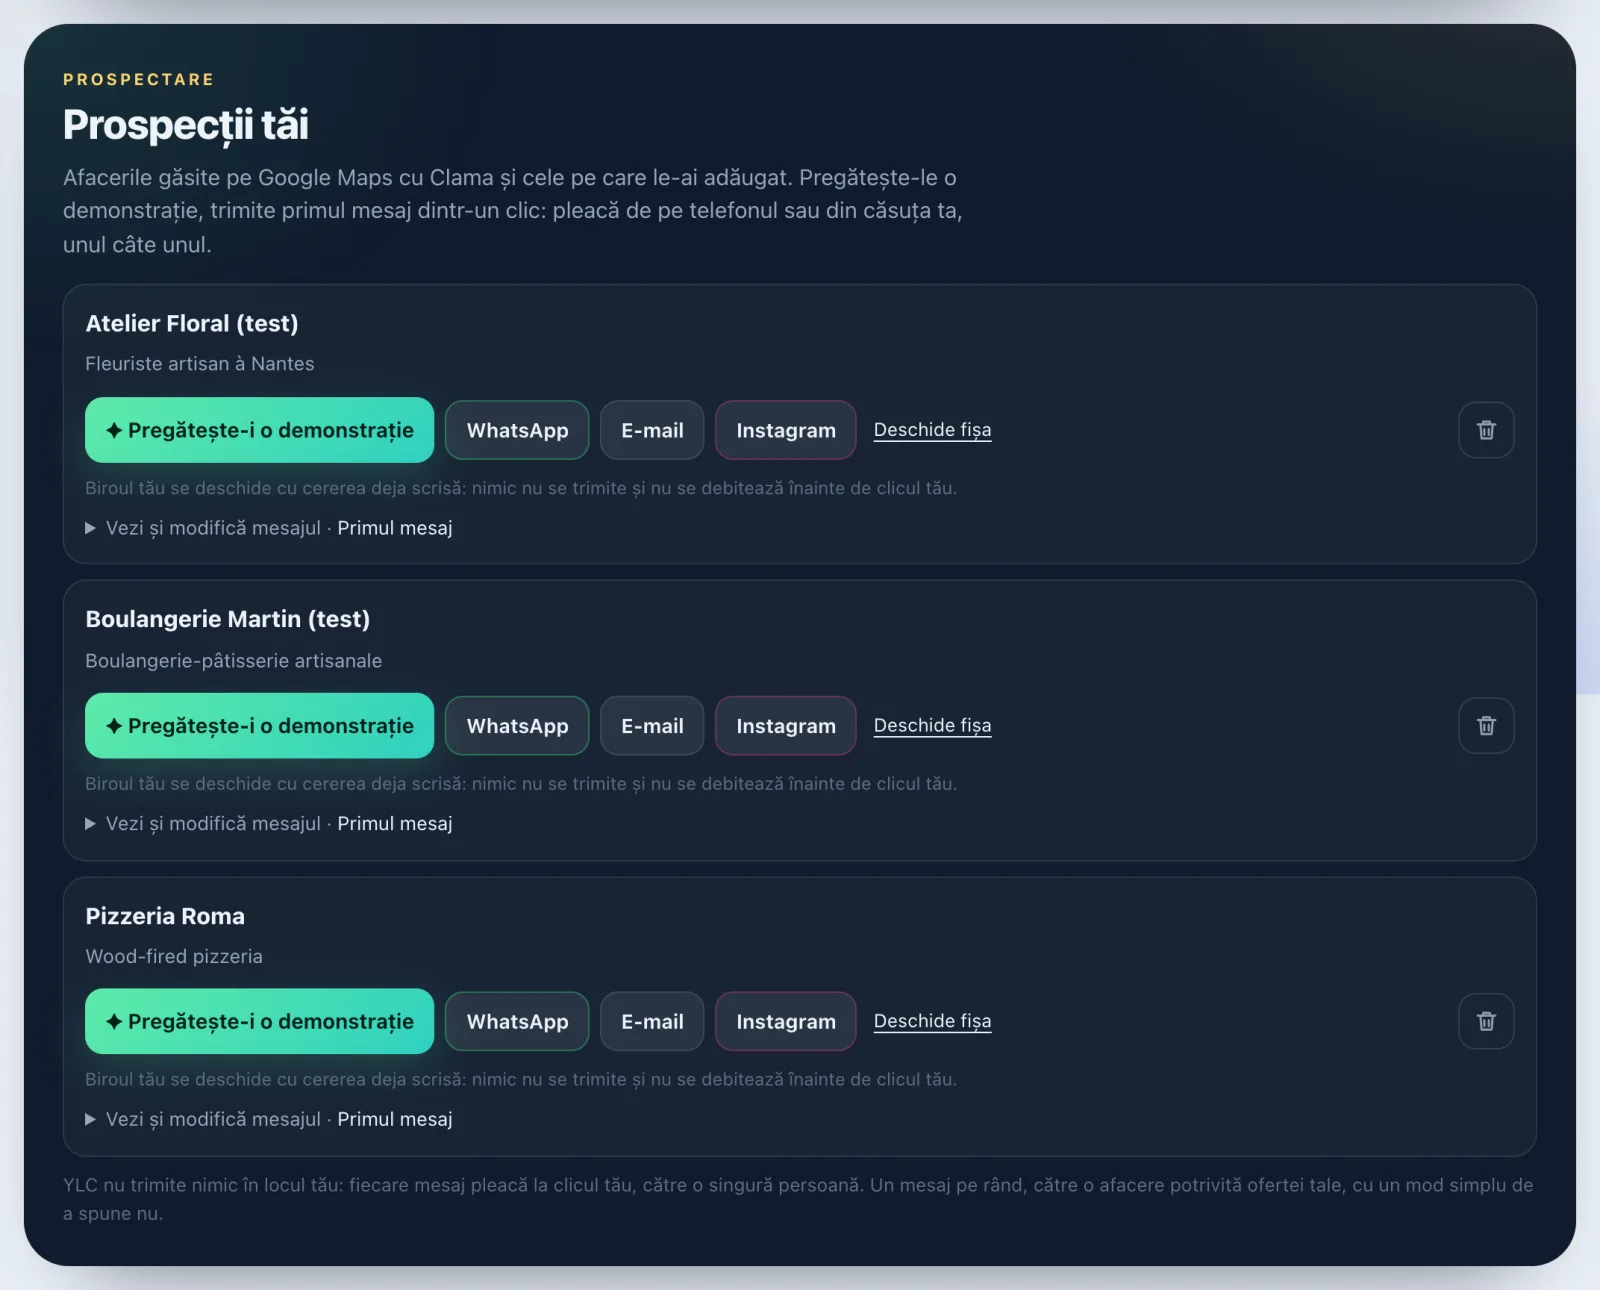Delete the Boulangerie Martin (test) prospect

[1486, 726]
